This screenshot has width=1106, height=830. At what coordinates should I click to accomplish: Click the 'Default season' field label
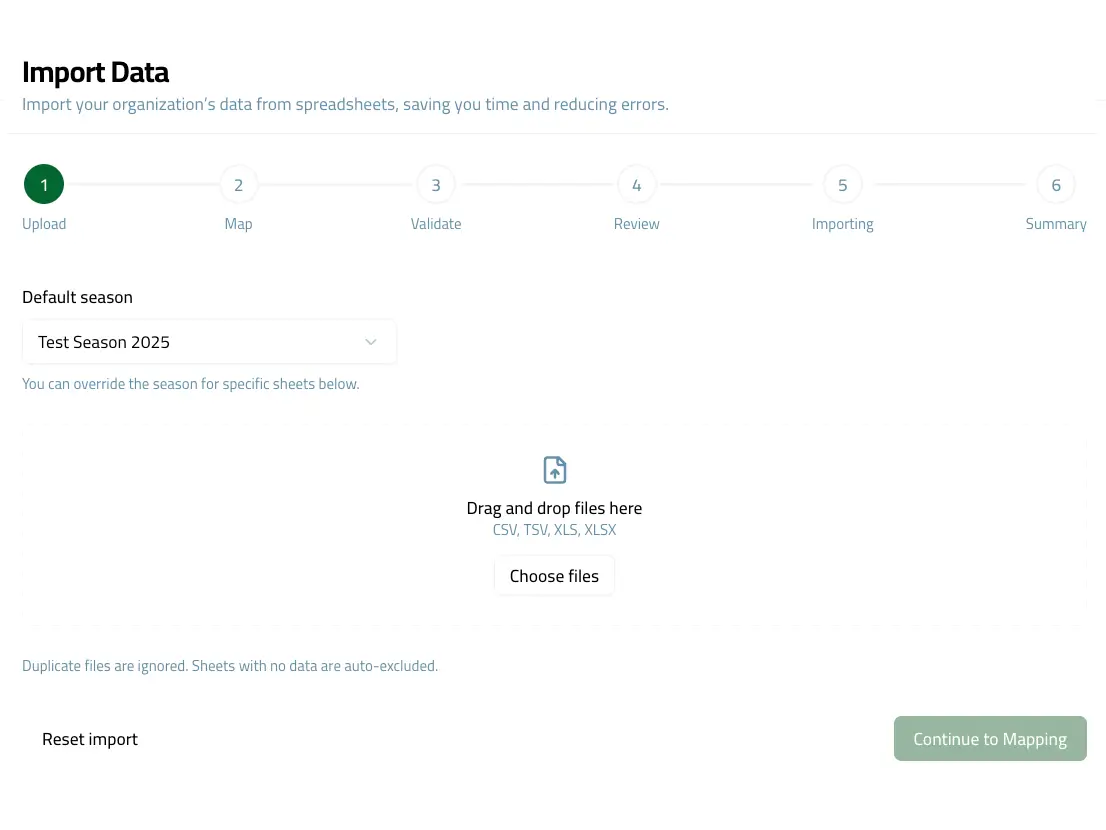(x=77, y=297)
